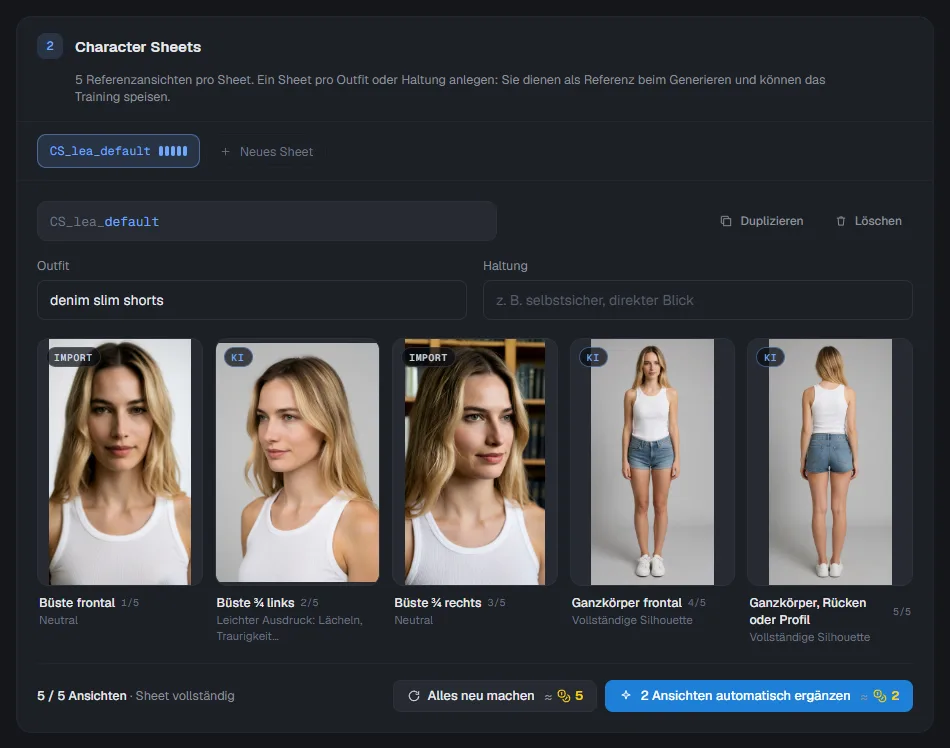Viewport: 950px width, 748px height.
Task: Open the Ganzkörper Rücken thumbnail
Action: tap(829, 462)
